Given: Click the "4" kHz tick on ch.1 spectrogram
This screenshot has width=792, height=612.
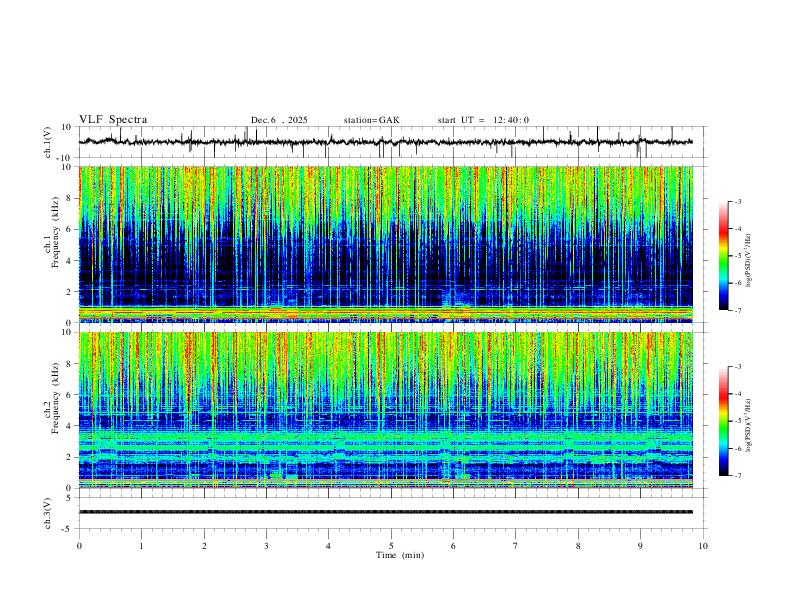Looking at the screenshot, I should pos(69,261).
